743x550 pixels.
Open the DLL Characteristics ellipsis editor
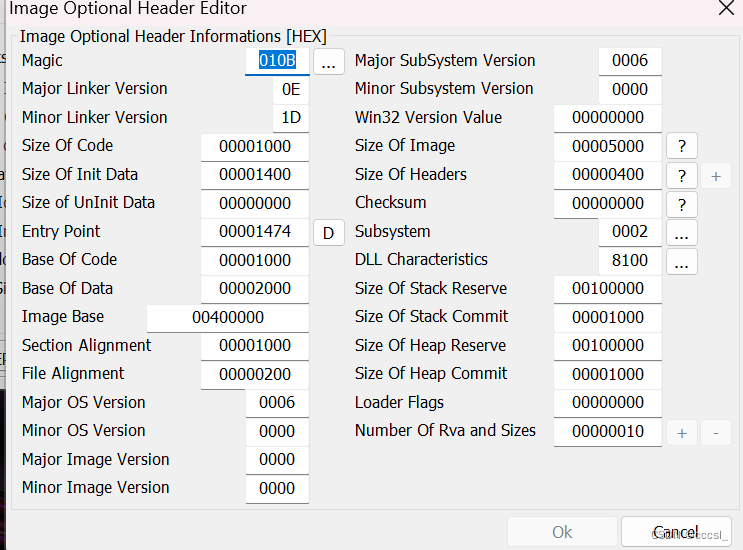point(681,261)
